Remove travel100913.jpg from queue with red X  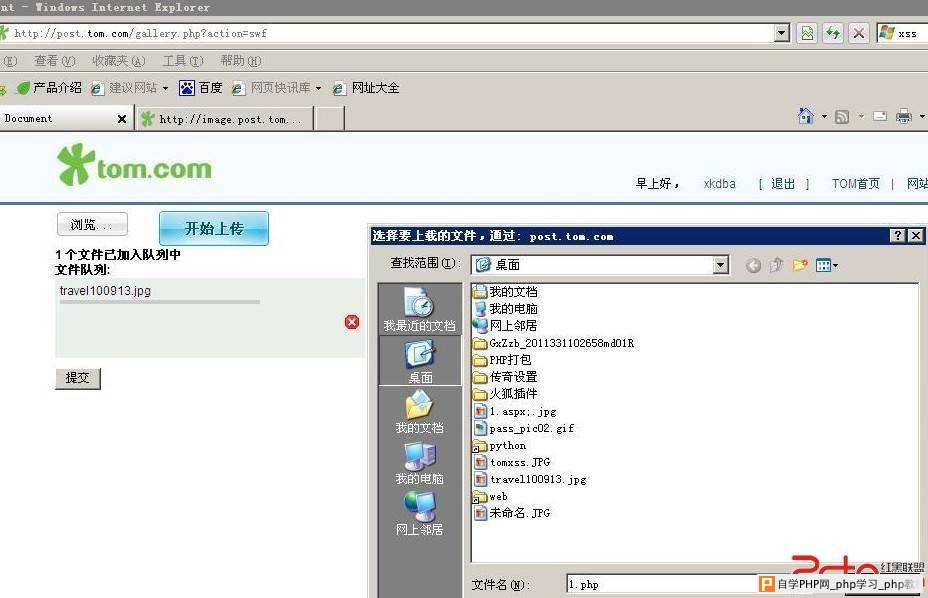(352, 321)
